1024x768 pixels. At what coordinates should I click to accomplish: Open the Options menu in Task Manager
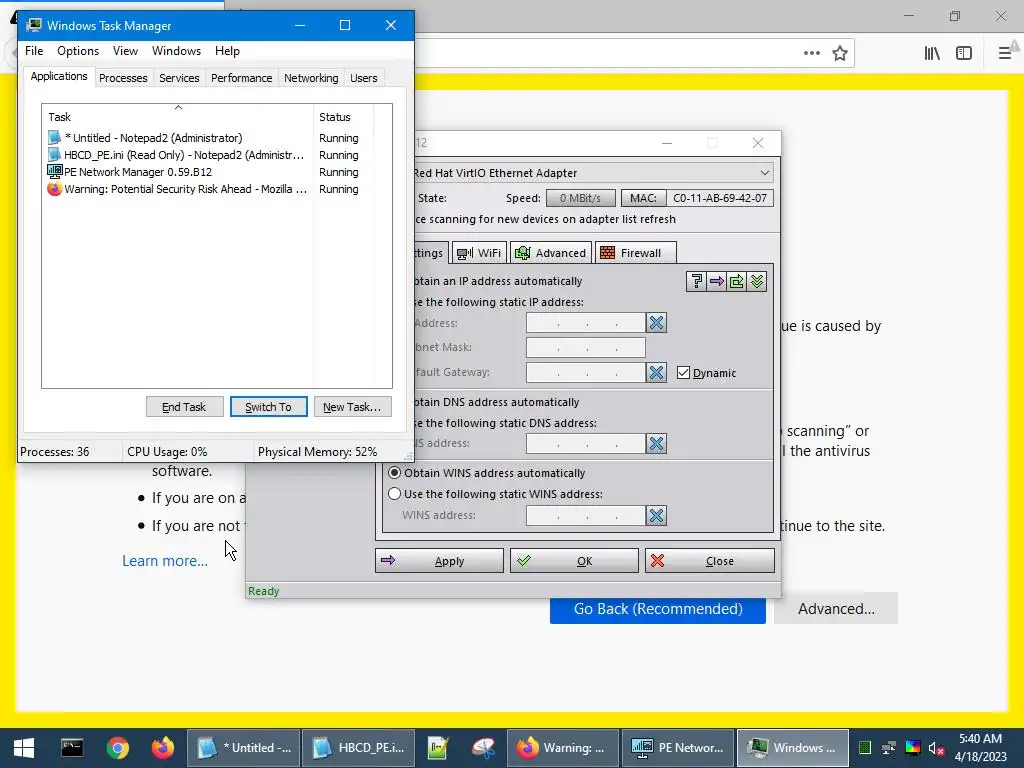point(78,51)
